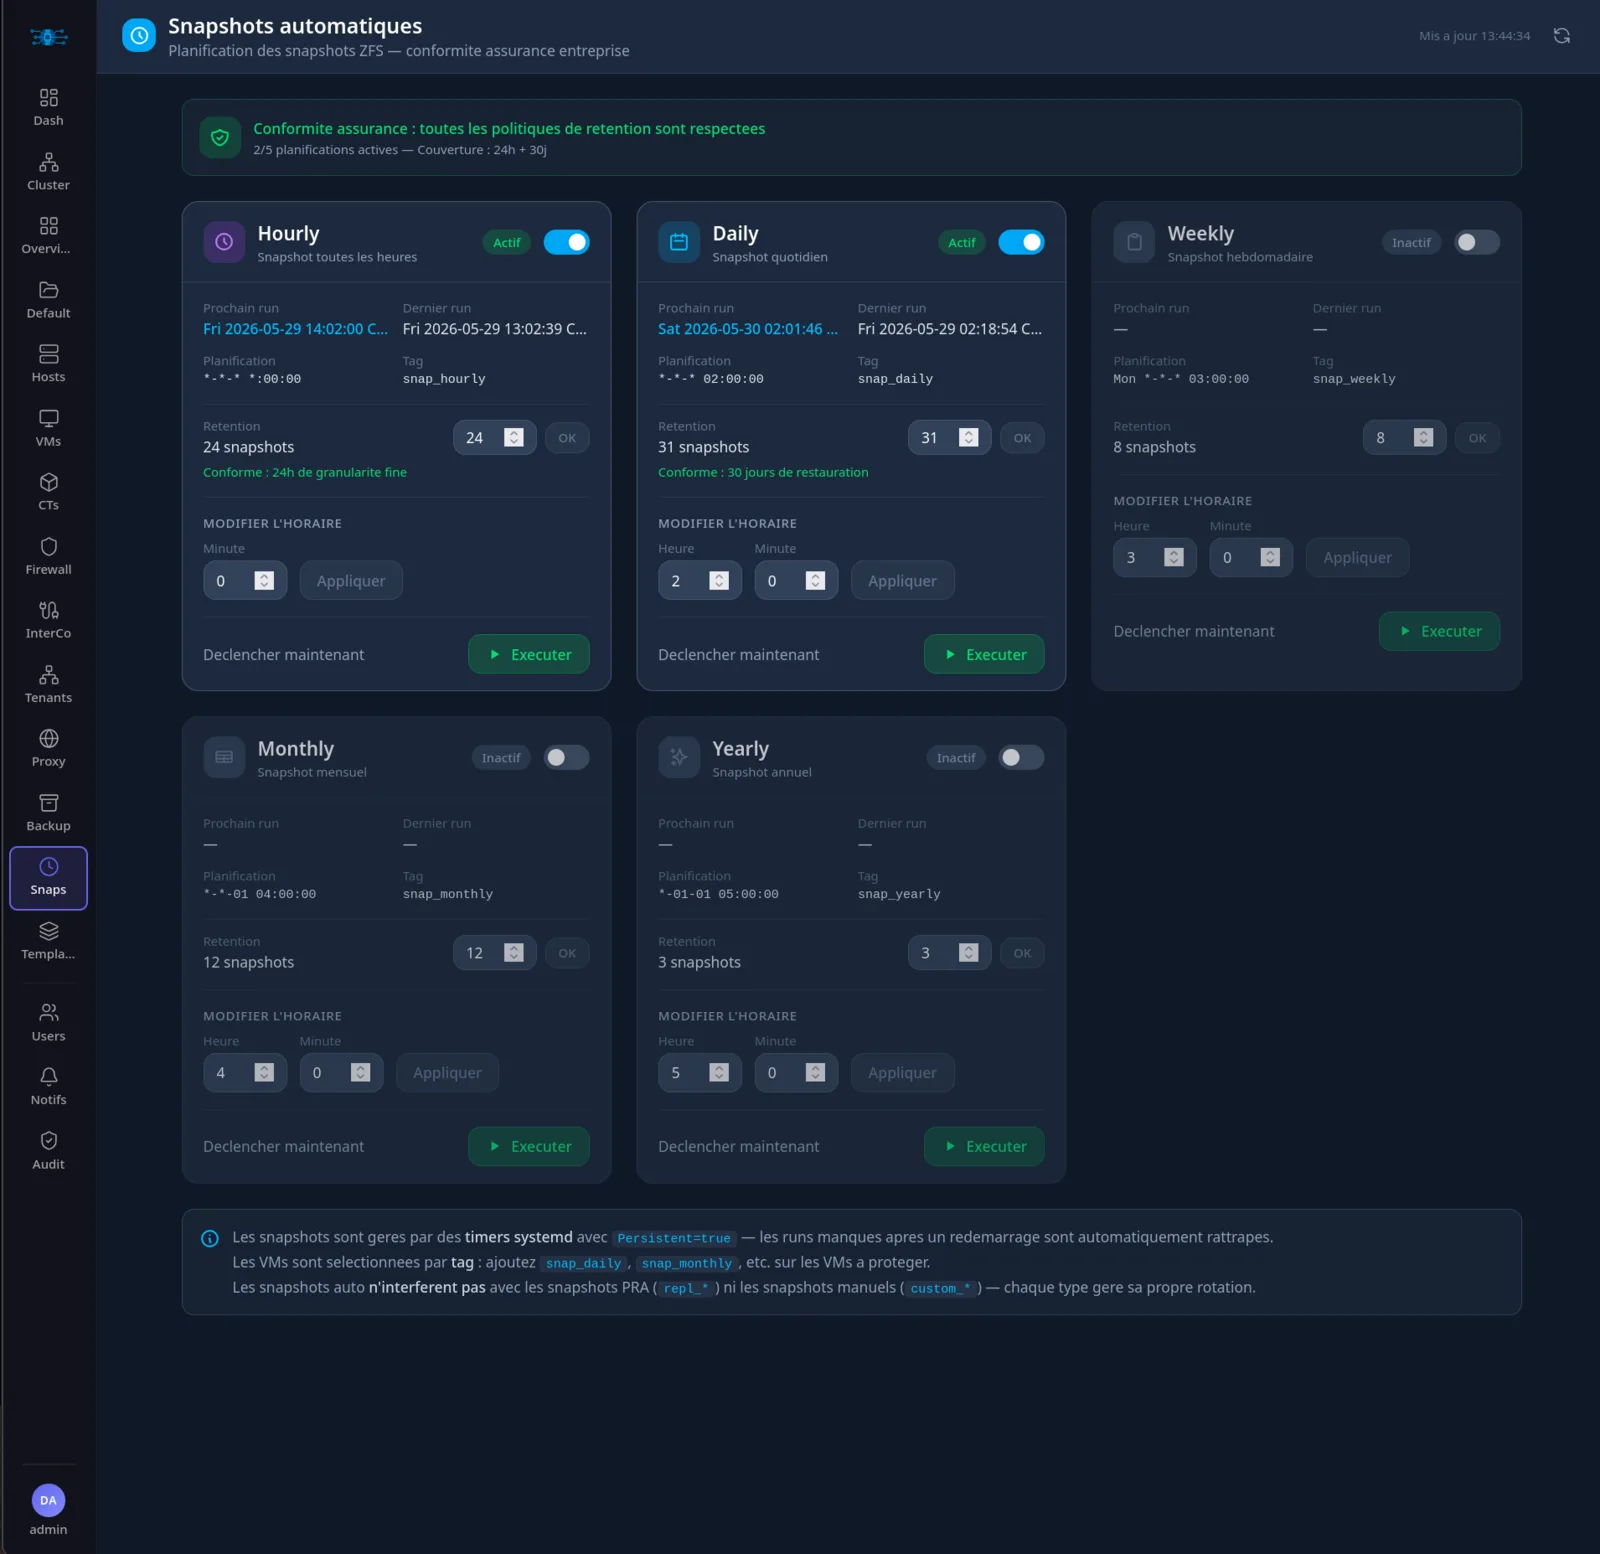Adjust the Hourly retention stepper arrows
The image size is (1600, 1554).
[514, 437]
